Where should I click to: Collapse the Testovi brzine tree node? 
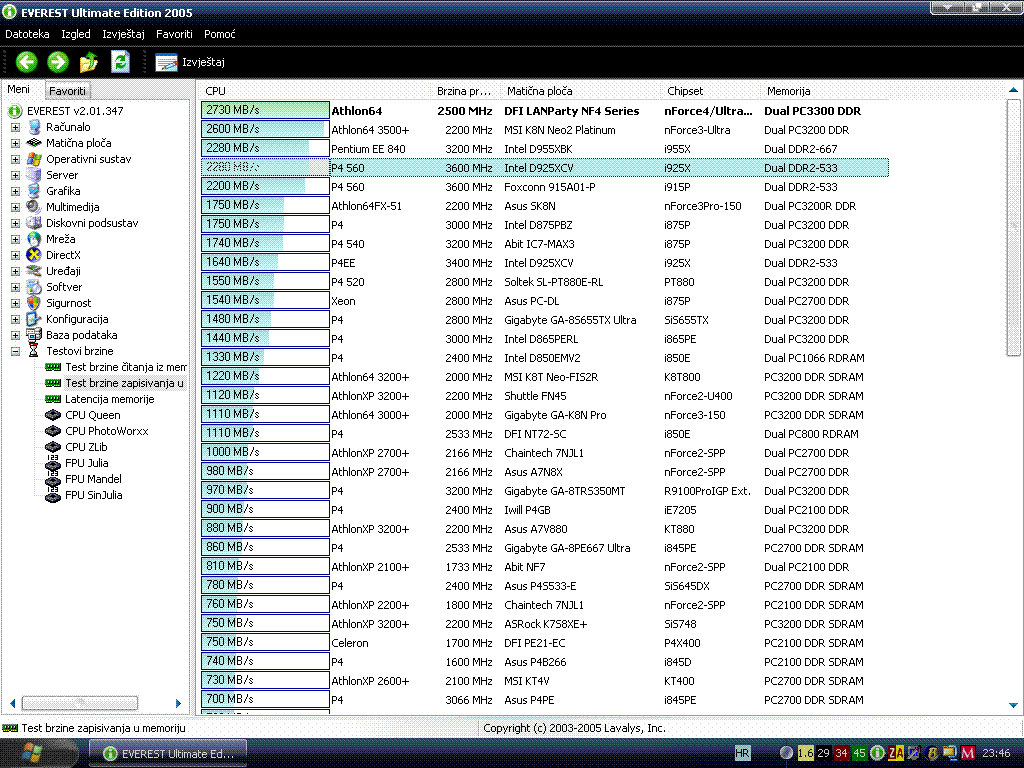[x=15, y=351]
